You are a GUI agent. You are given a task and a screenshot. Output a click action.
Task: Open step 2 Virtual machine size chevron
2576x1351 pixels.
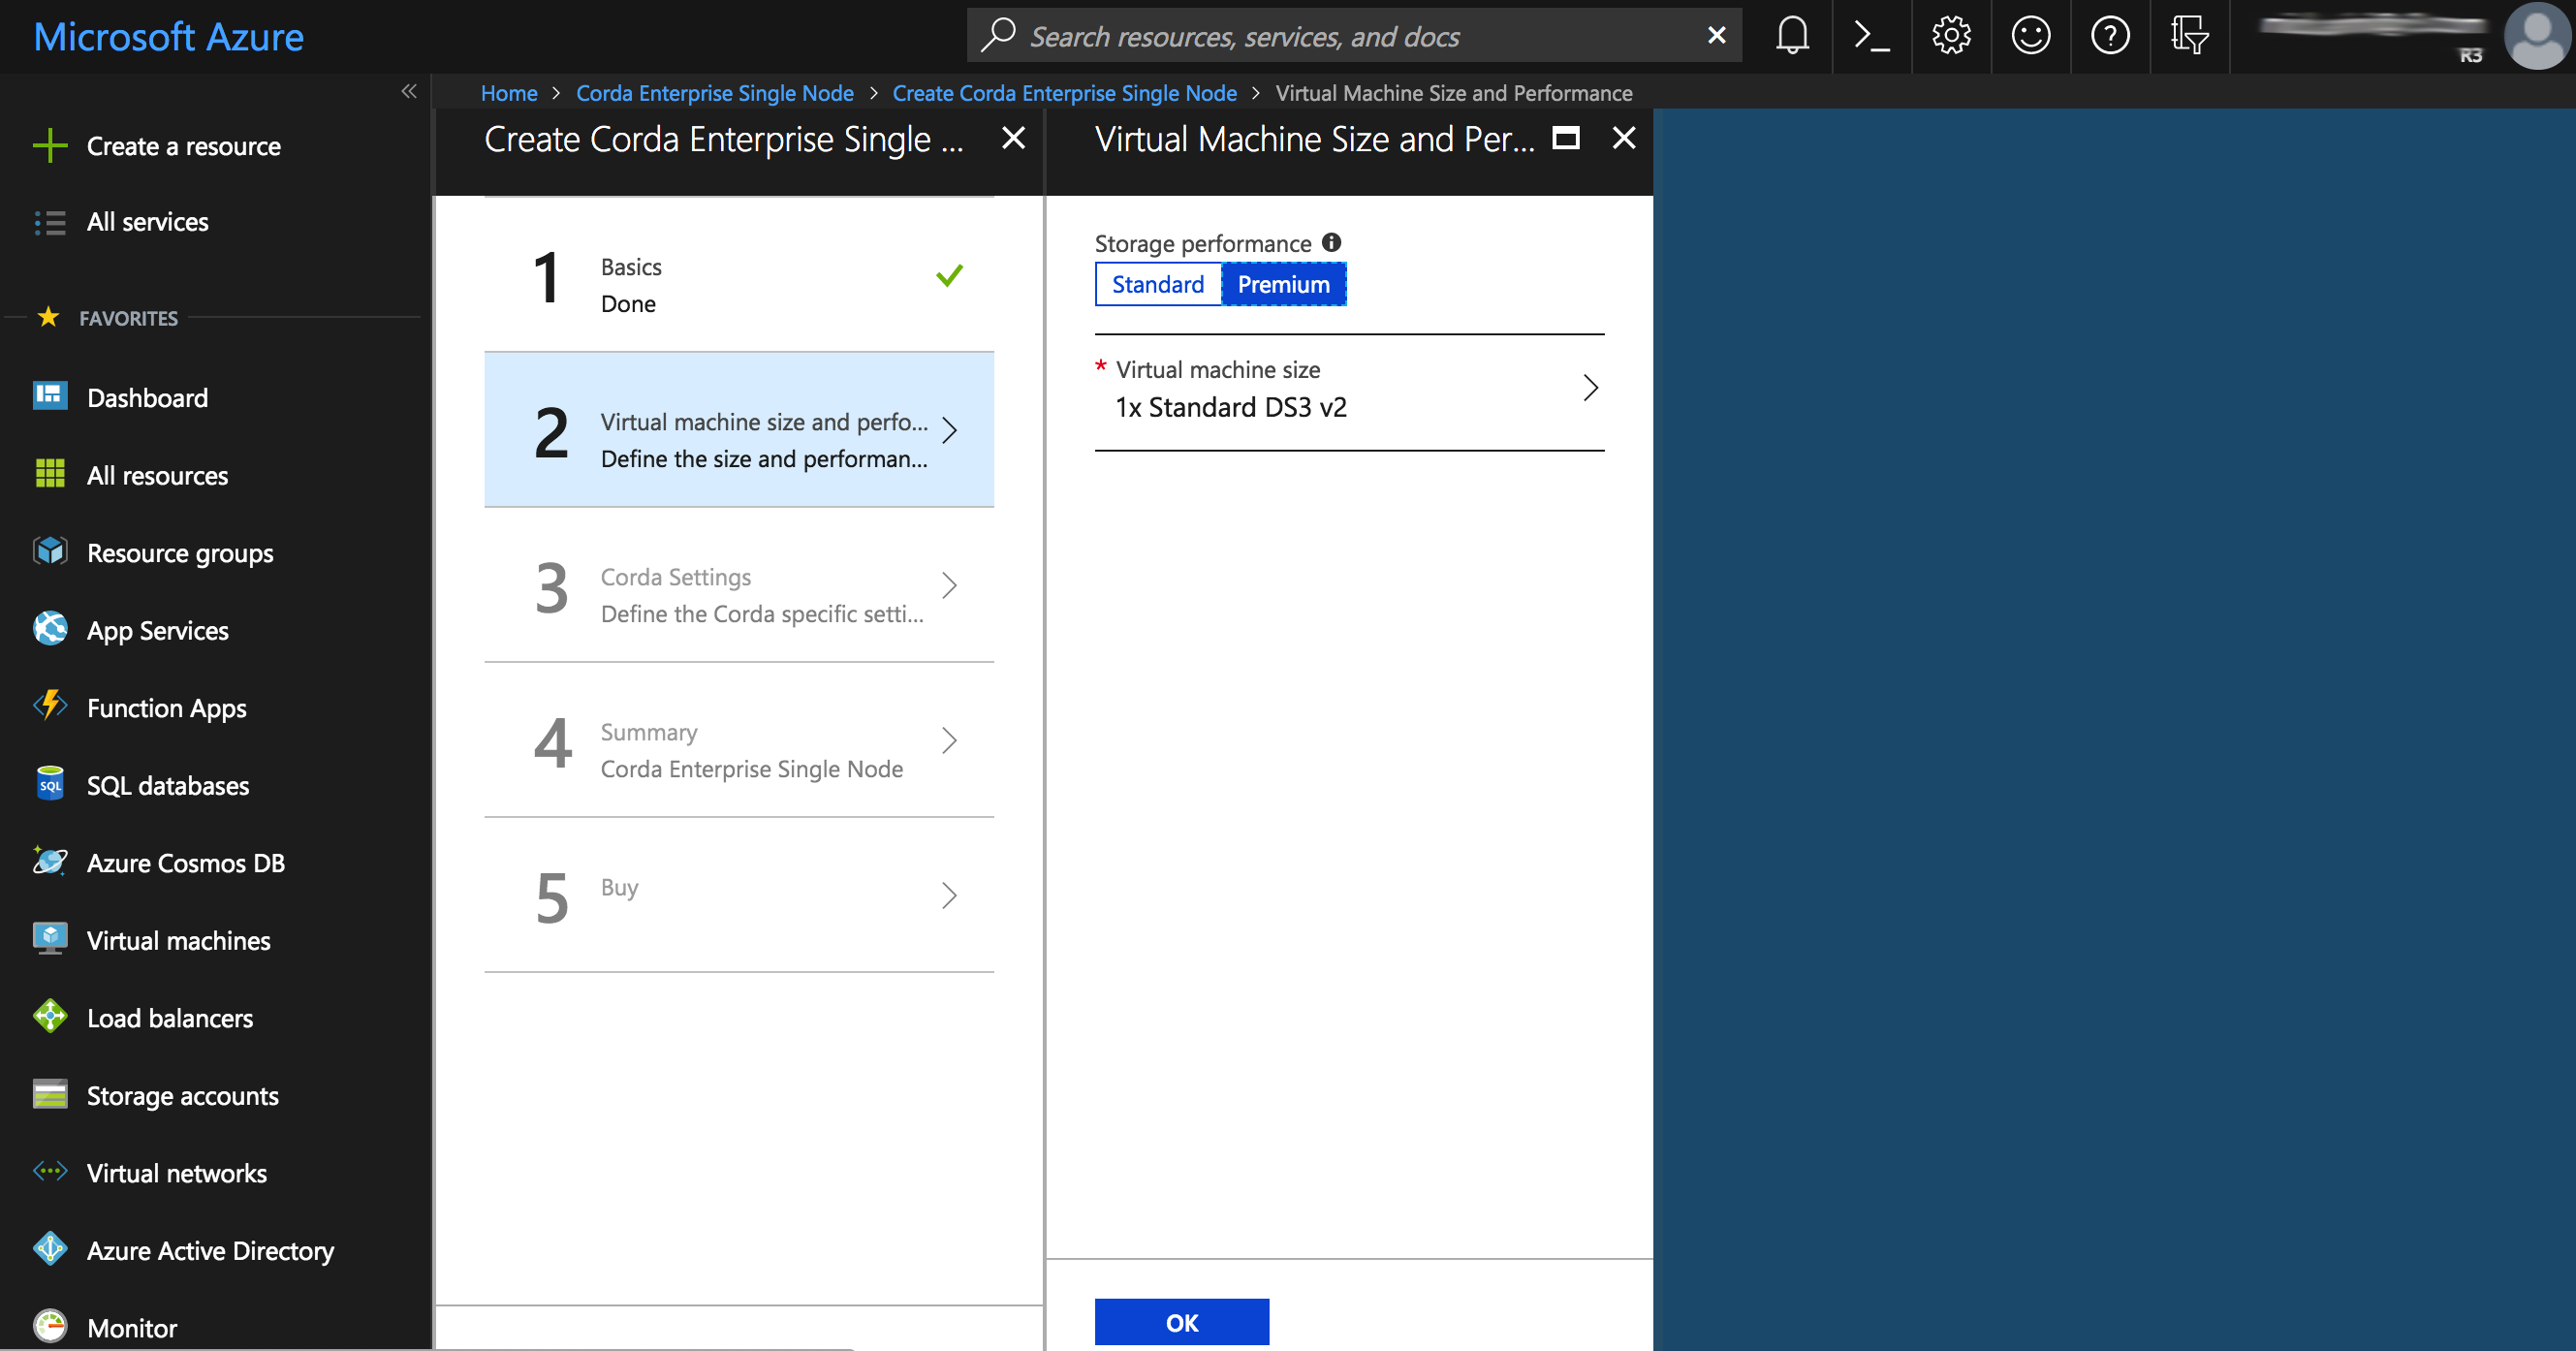click(949, 431)
